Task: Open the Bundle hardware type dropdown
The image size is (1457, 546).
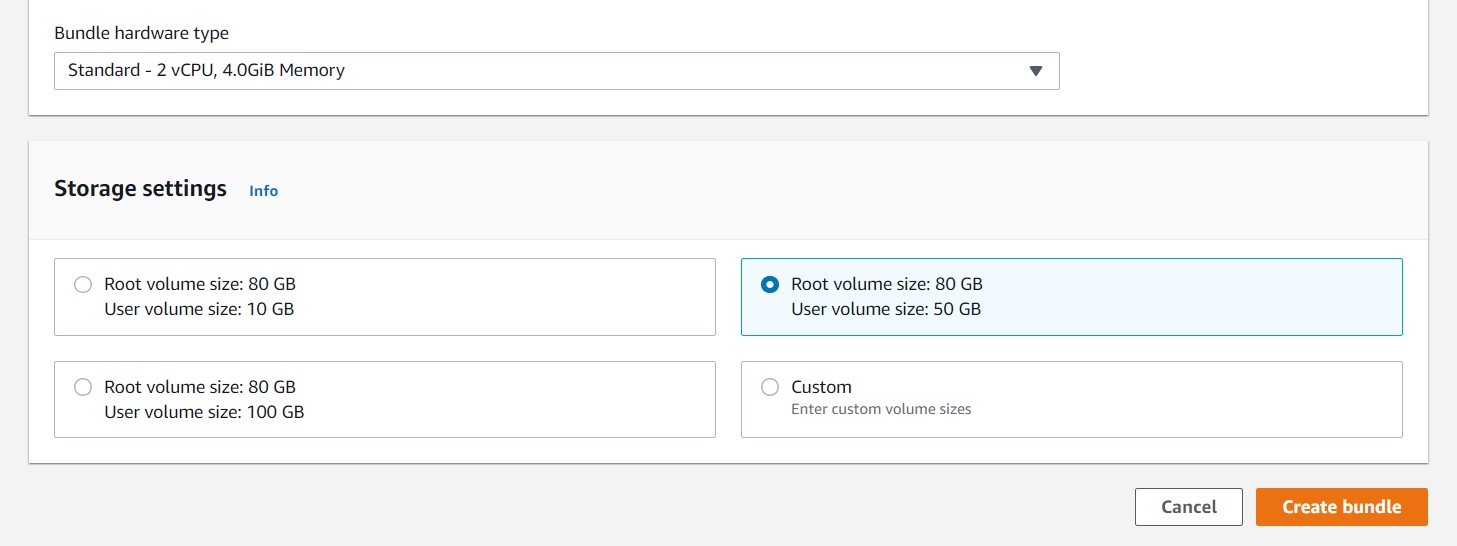Action: click(x=556, y=71)
